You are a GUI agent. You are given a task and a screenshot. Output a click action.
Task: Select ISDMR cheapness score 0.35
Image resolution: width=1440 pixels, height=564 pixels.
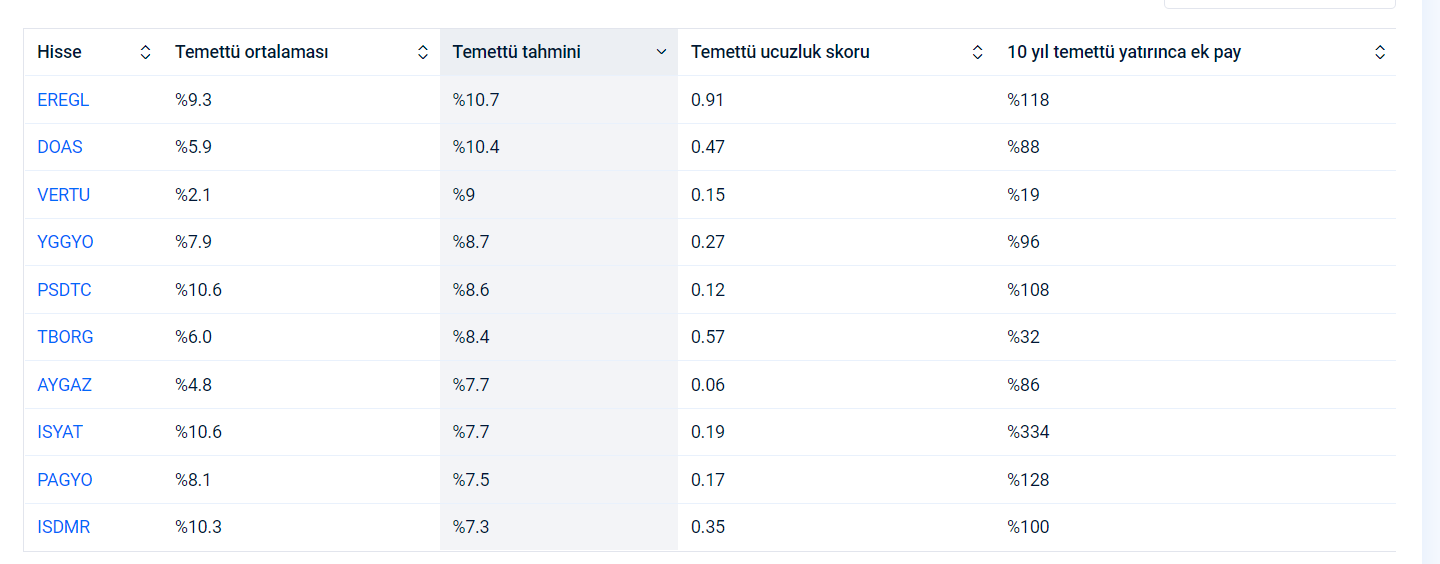(x=708, y=527)
